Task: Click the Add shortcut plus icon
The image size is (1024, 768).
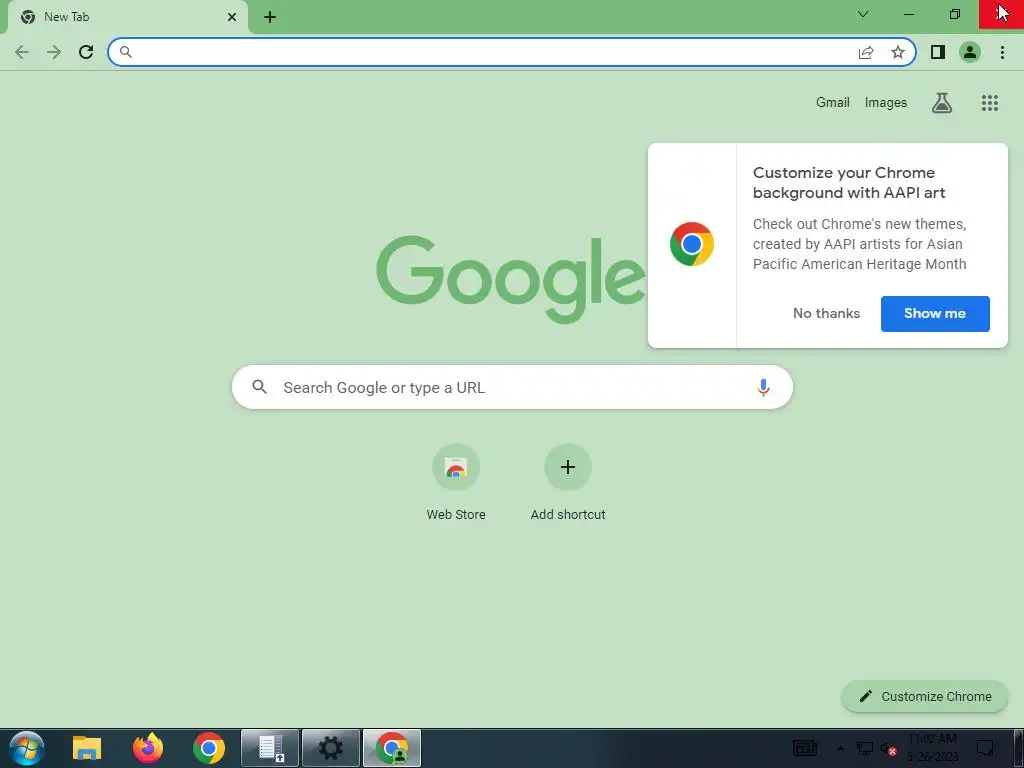Action: [568, 467]
